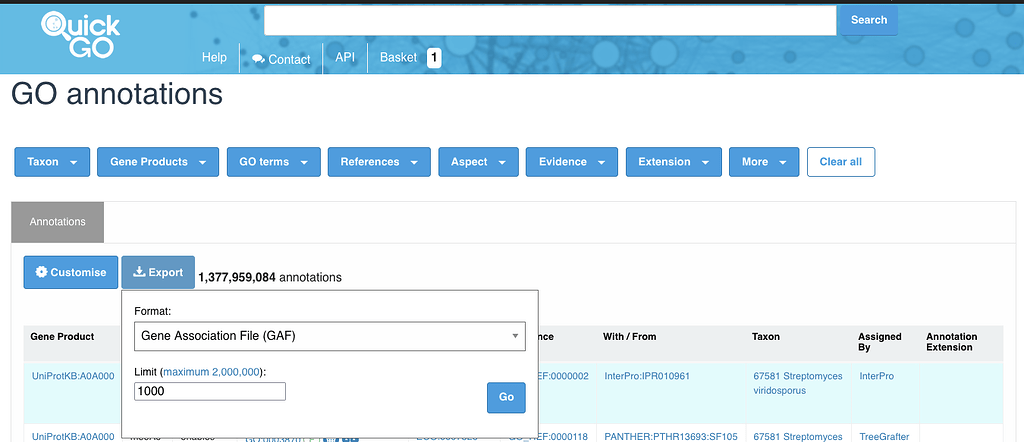Image resolution: width=1024 pixels, height=442 pixels.
Task: Open the Basket count badge
Action: pyautogui.click(x=434, y=58)
